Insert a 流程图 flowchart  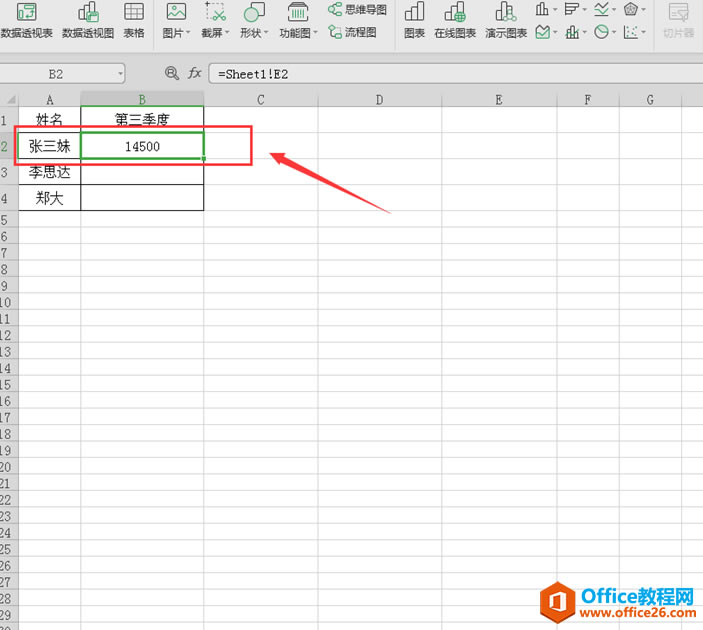[352, 32]
